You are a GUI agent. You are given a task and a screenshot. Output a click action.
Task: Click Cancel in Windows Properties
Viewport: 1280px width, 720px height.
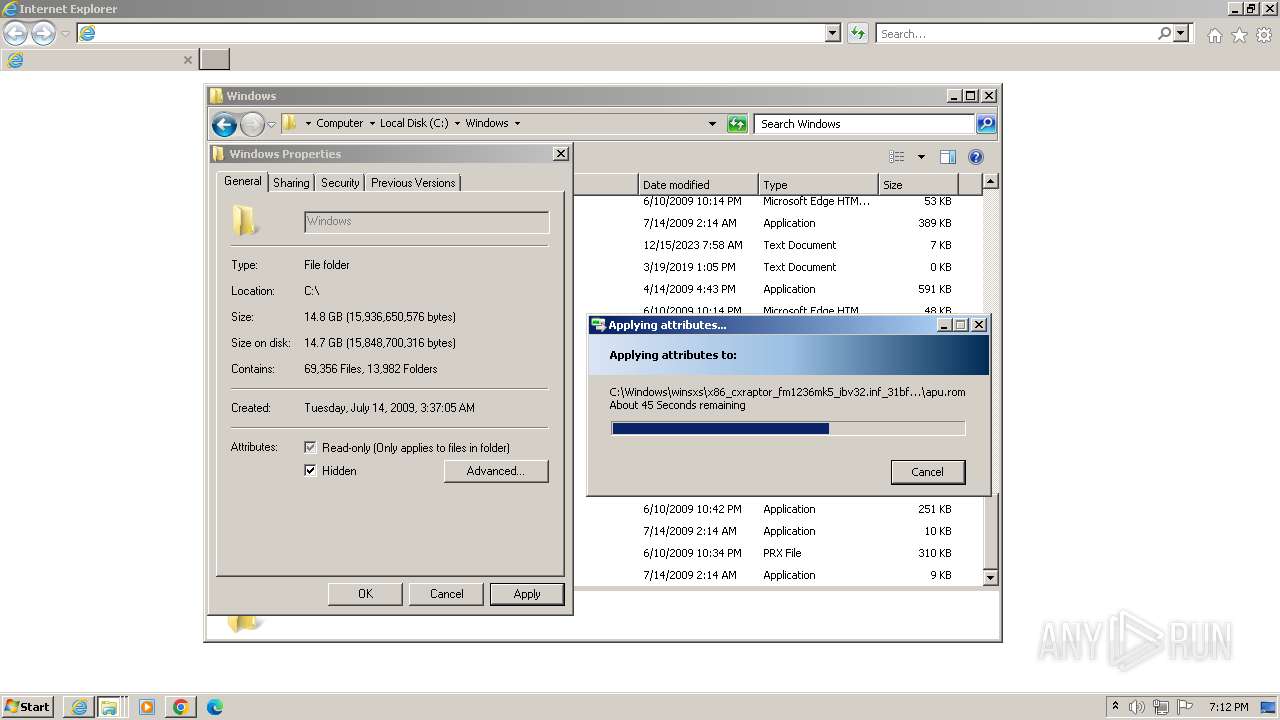pyautogui.click(x=447, y=594)
